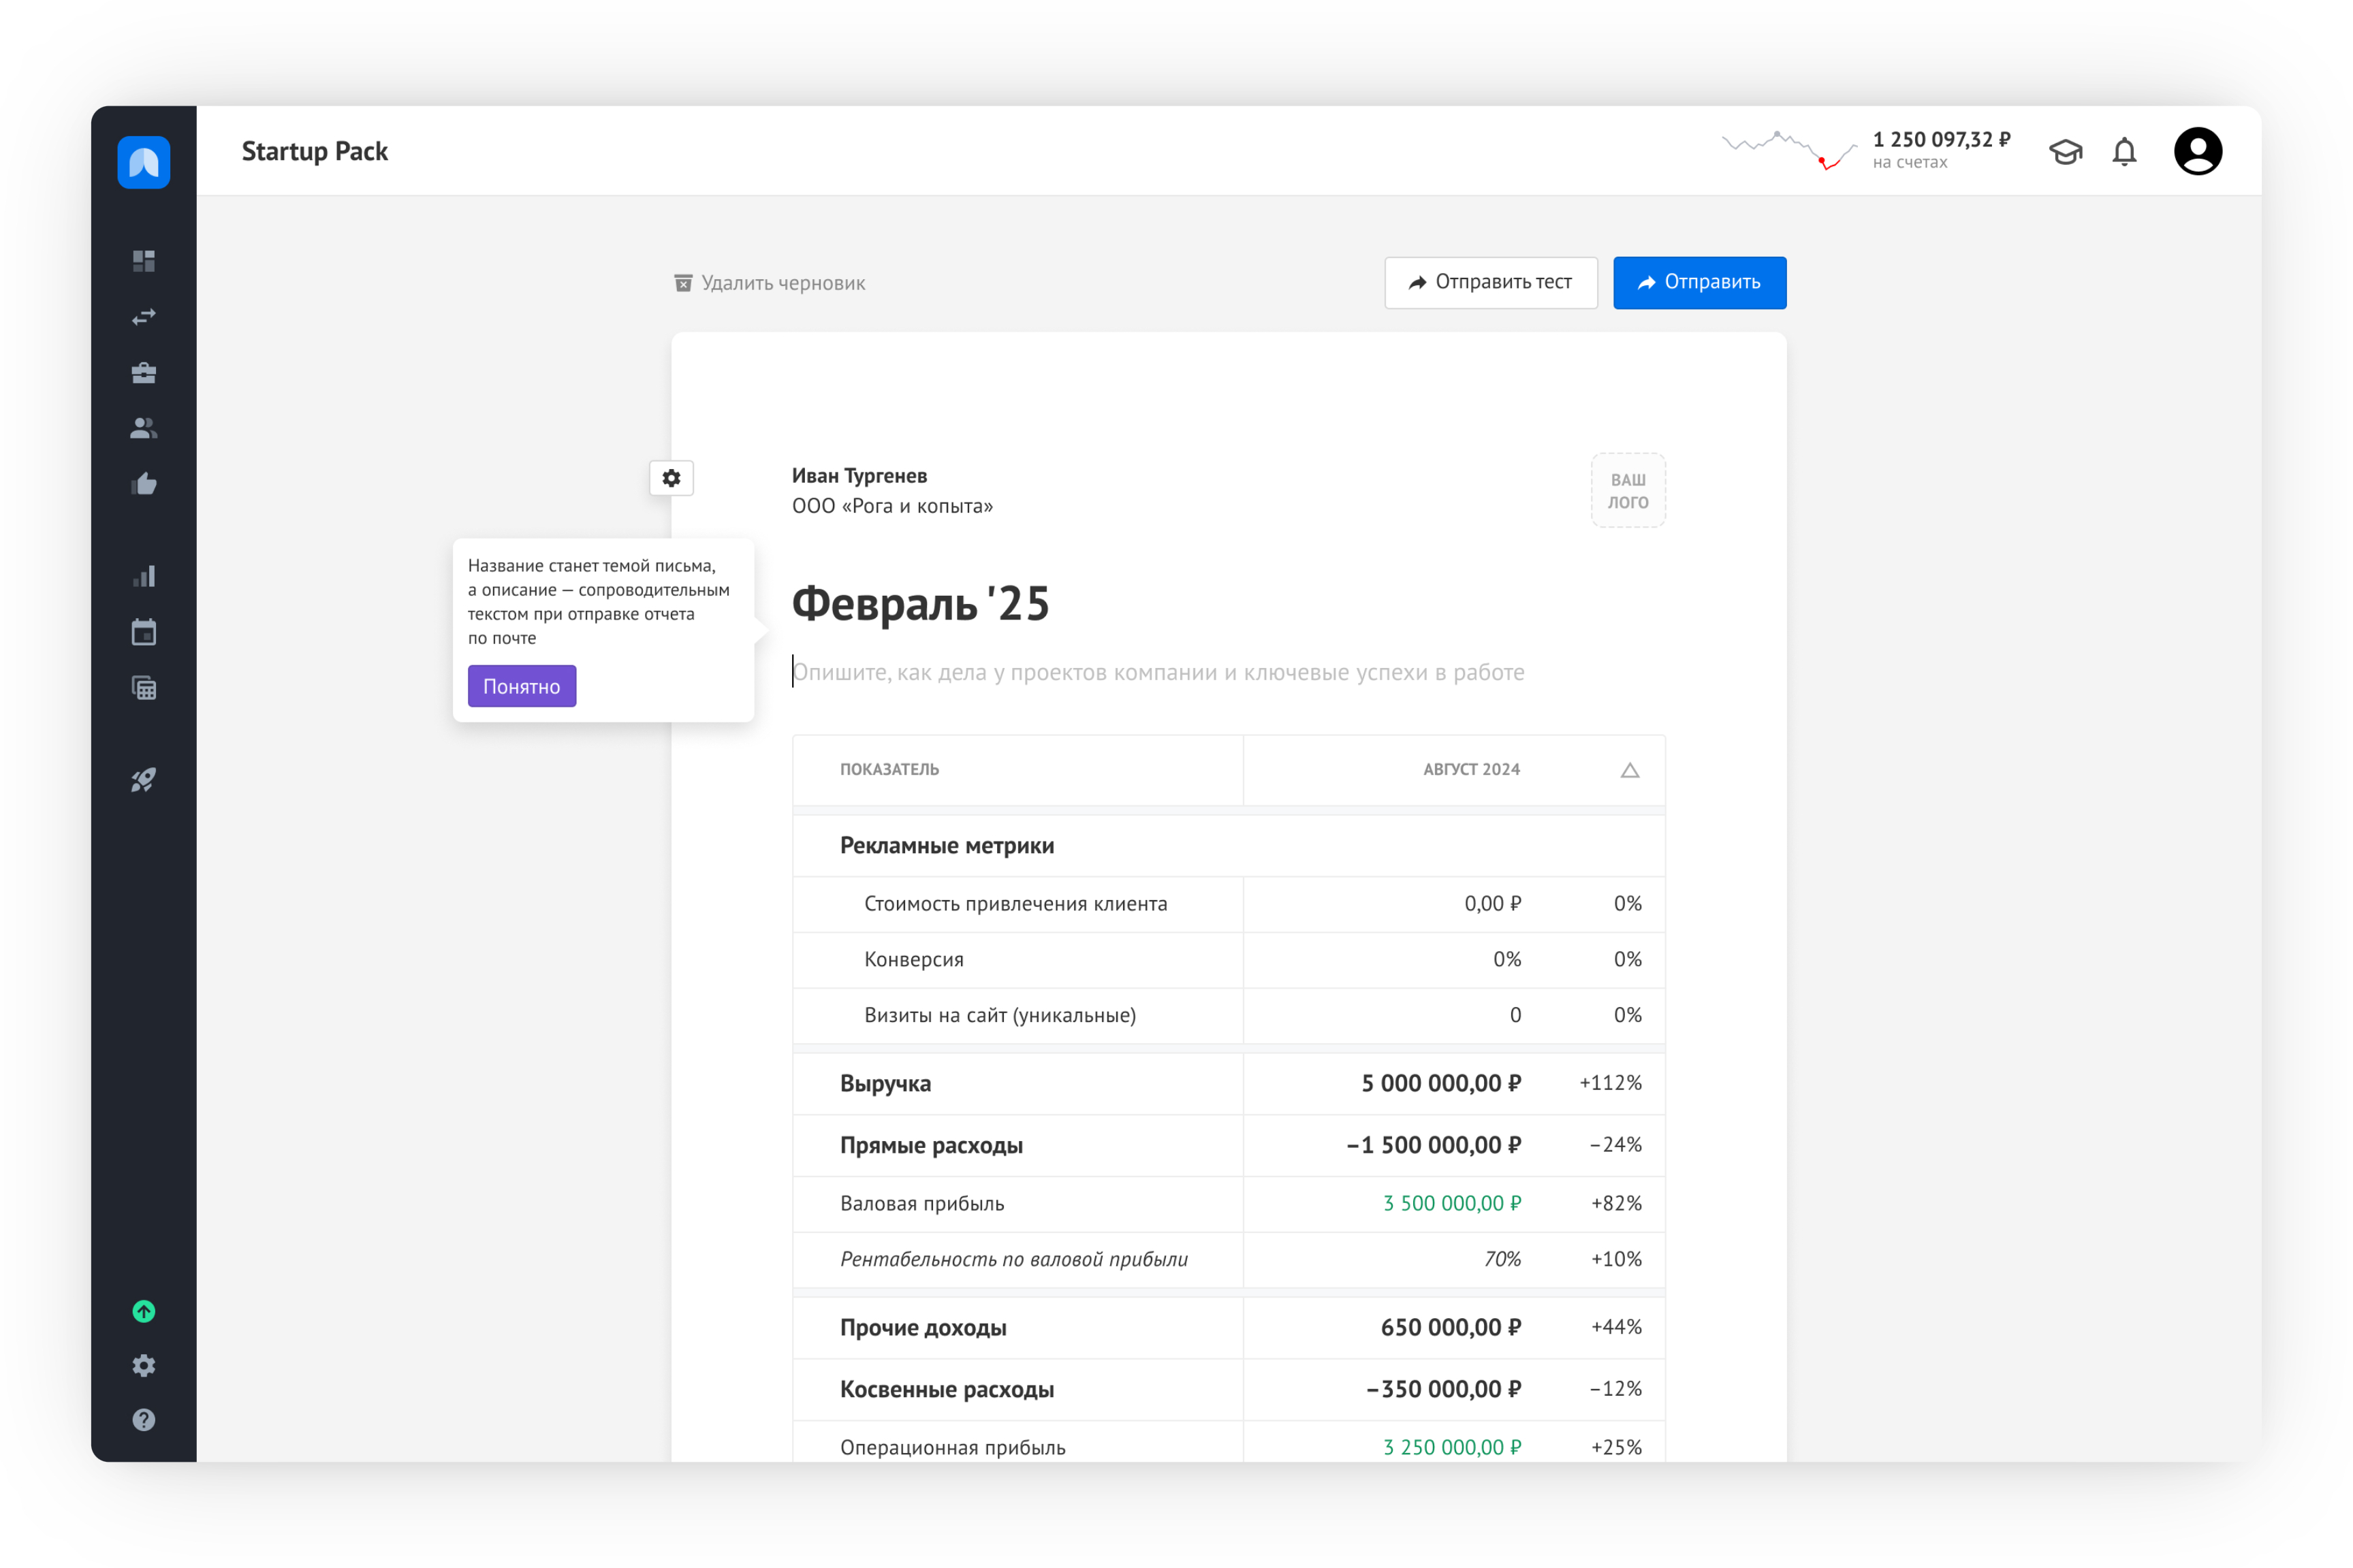Screen dimensions: 2353x1568
Task: Open the bar chart reports icon in sidebar
Action: coord(144,576)
